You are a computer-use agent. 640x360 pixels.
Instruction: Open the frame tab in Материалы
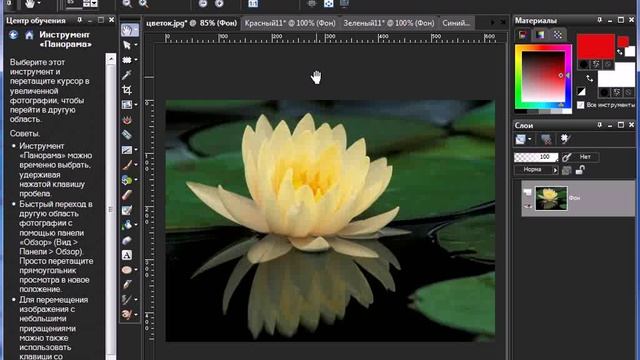coord(523,35)
